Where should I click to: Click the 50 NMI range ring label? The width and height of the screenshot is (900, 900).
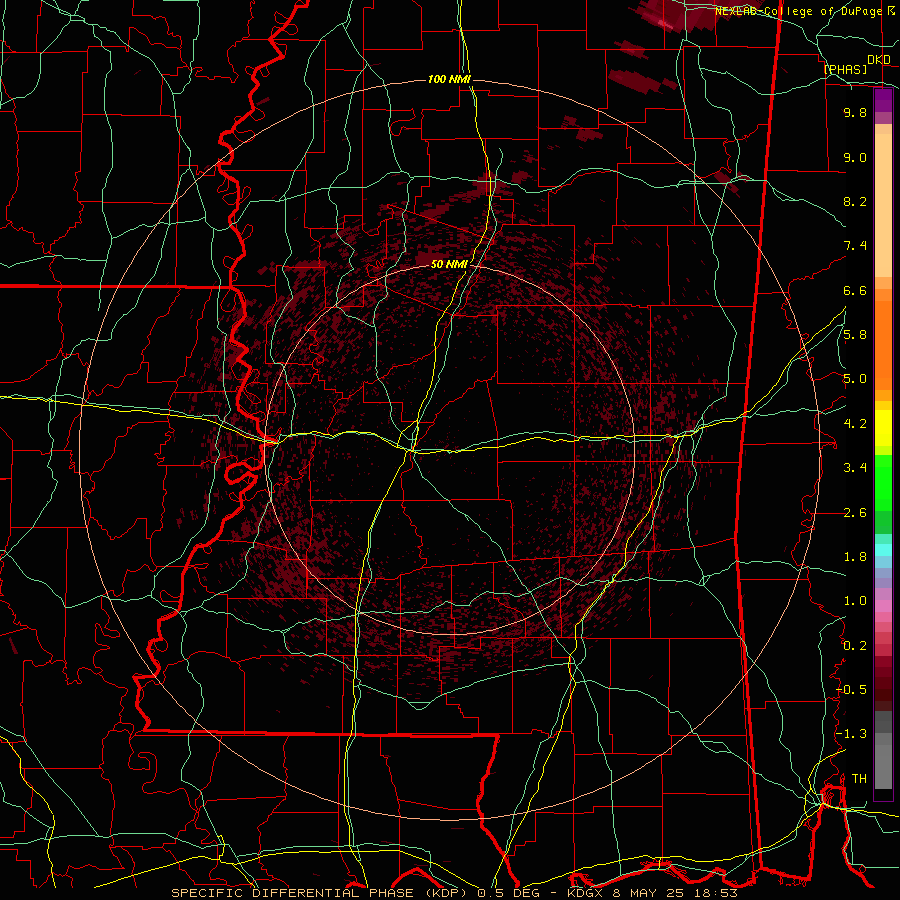(x=449, y=264)
